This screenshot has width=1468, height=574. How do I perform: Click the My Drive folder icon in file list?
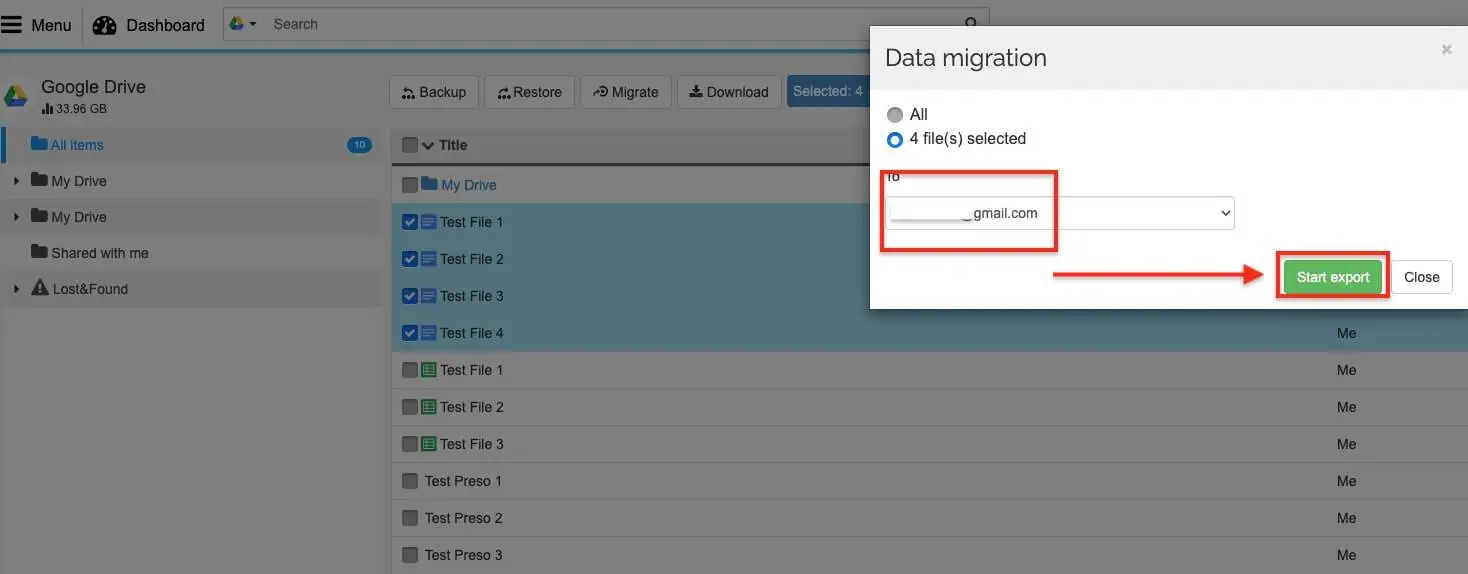430,184
